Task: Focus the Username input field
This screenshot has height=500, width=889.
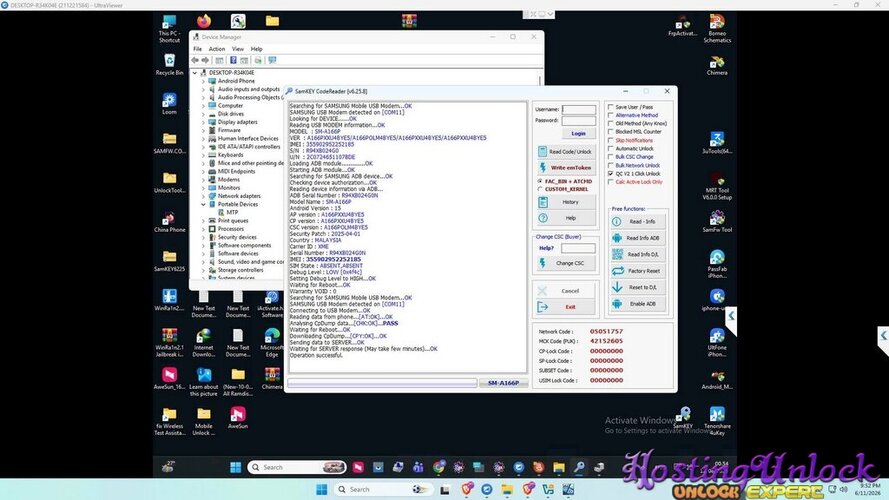Action: [579, 109]
